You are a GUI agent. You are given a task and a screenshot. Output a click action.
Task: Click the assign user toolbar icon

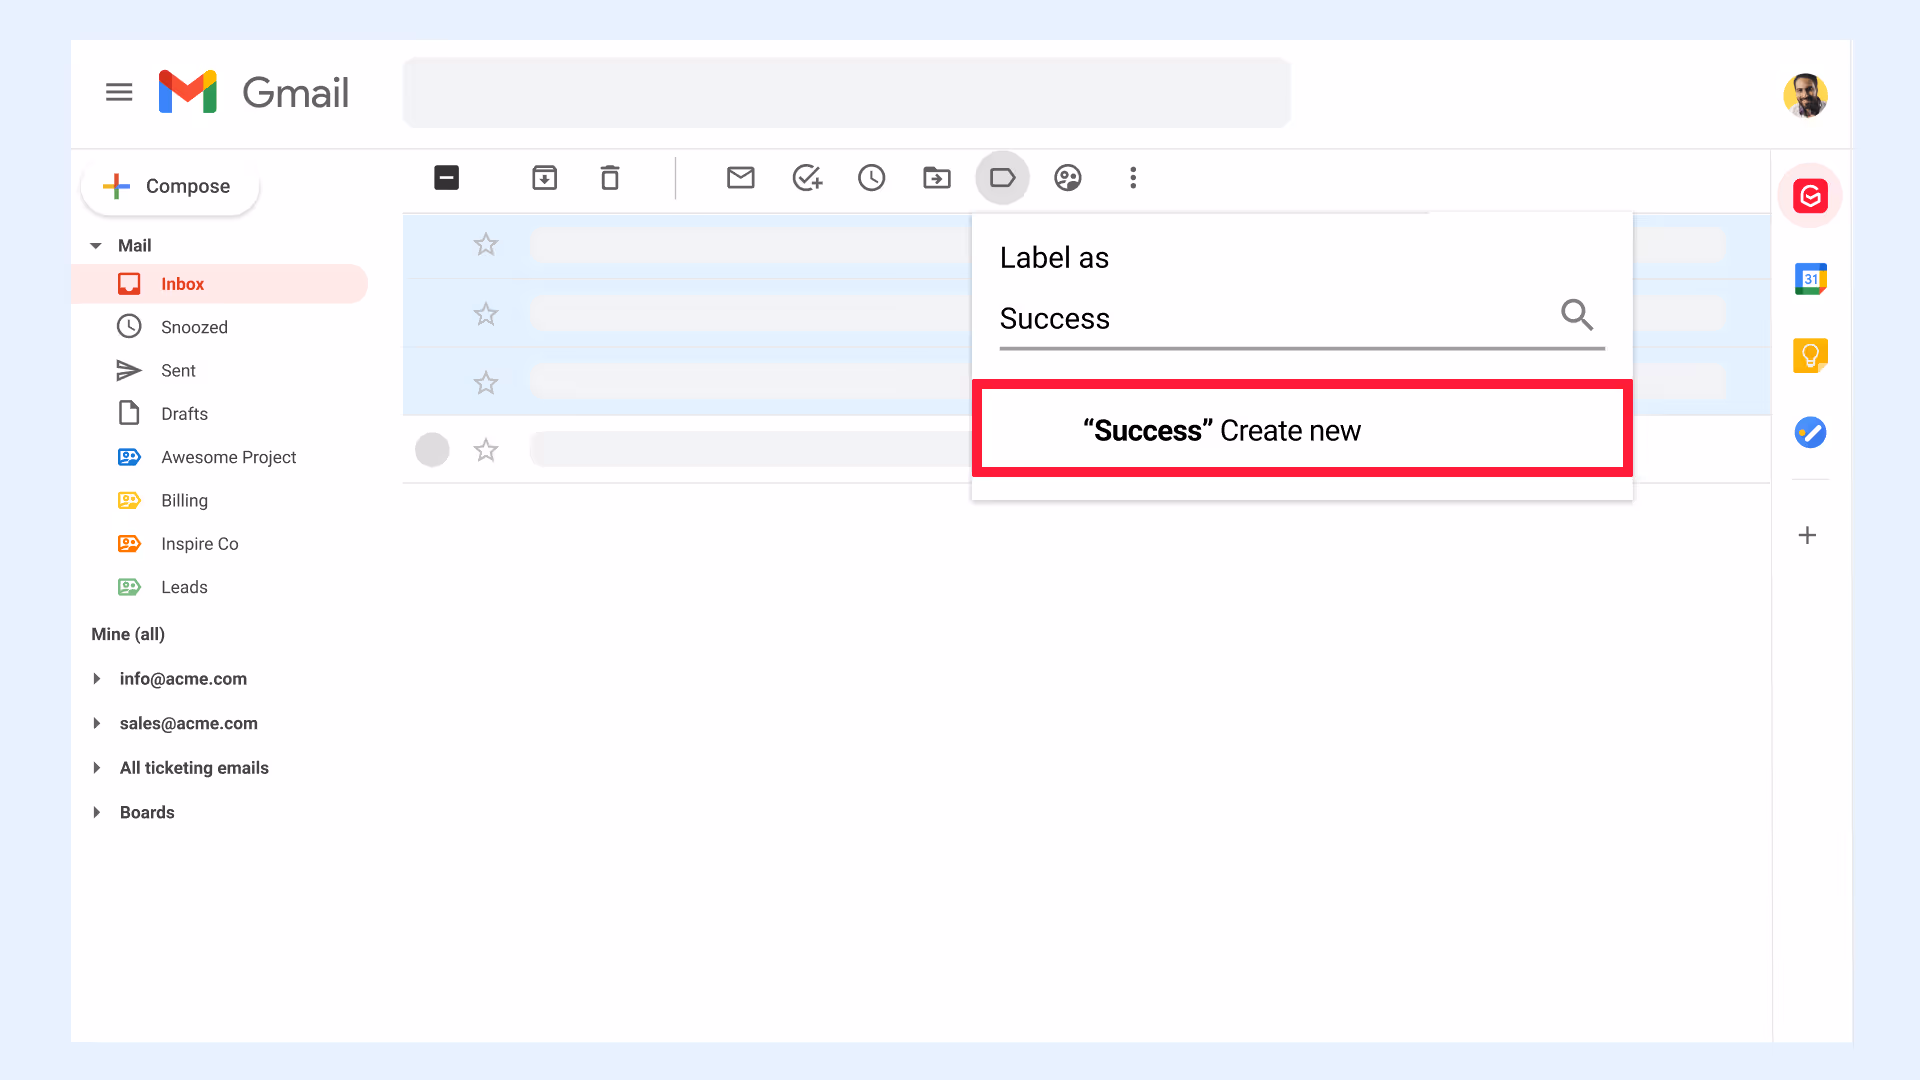pos(1068,178)
